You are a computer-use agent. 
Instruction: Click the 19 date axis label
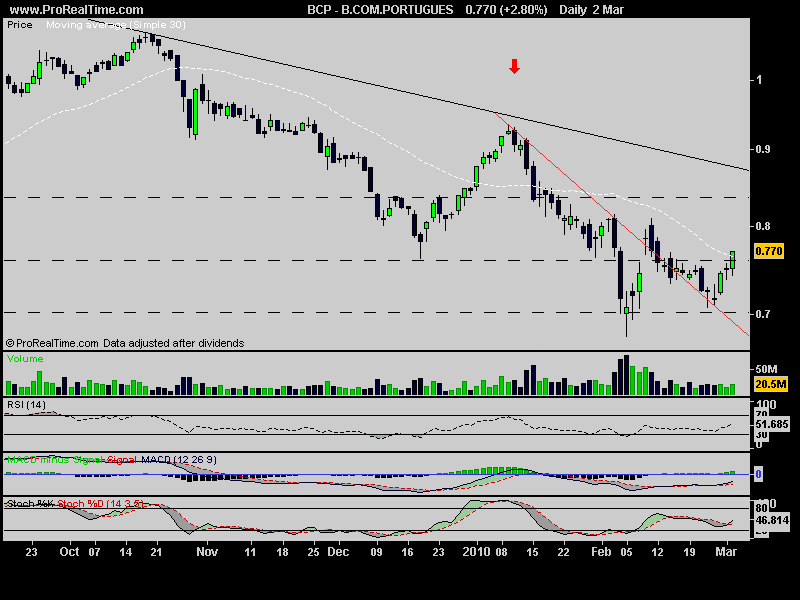(689, 552)
